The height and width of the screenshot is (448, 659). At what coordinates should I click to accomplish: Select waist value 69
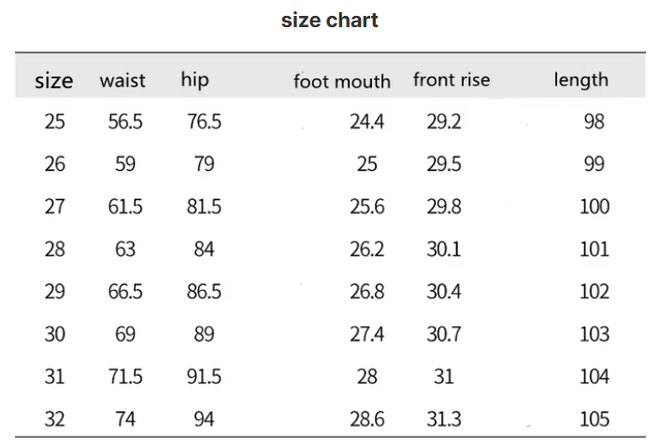coord(125,334)
